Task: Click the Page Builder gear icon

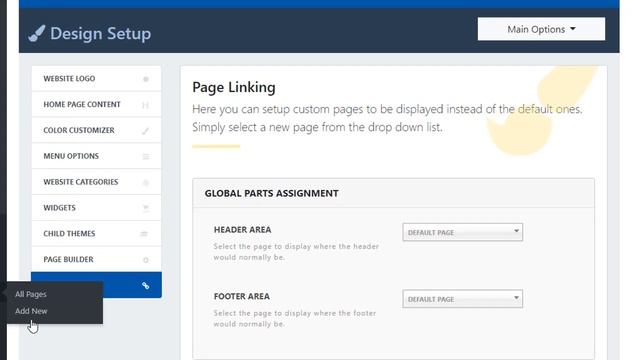Action: click(146, 260)
